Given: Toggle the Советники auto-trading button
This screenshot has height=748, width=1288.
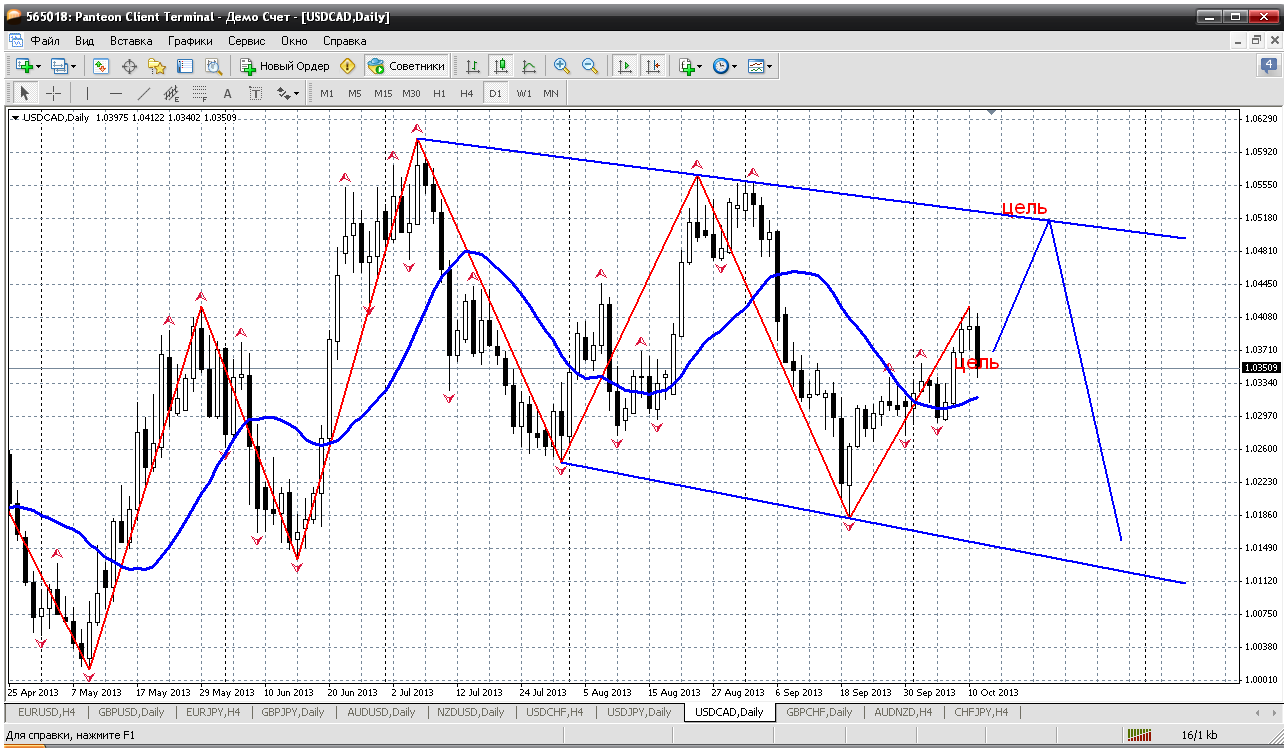Looking at the screenshot, I should (x=406, y=66).
